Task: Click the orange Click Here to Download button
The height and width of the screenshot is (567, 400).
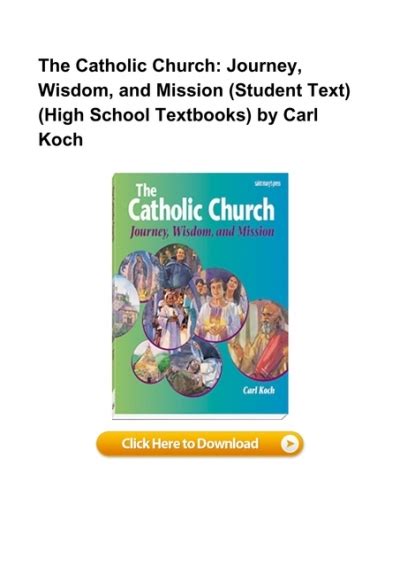Action: point(200,444)
